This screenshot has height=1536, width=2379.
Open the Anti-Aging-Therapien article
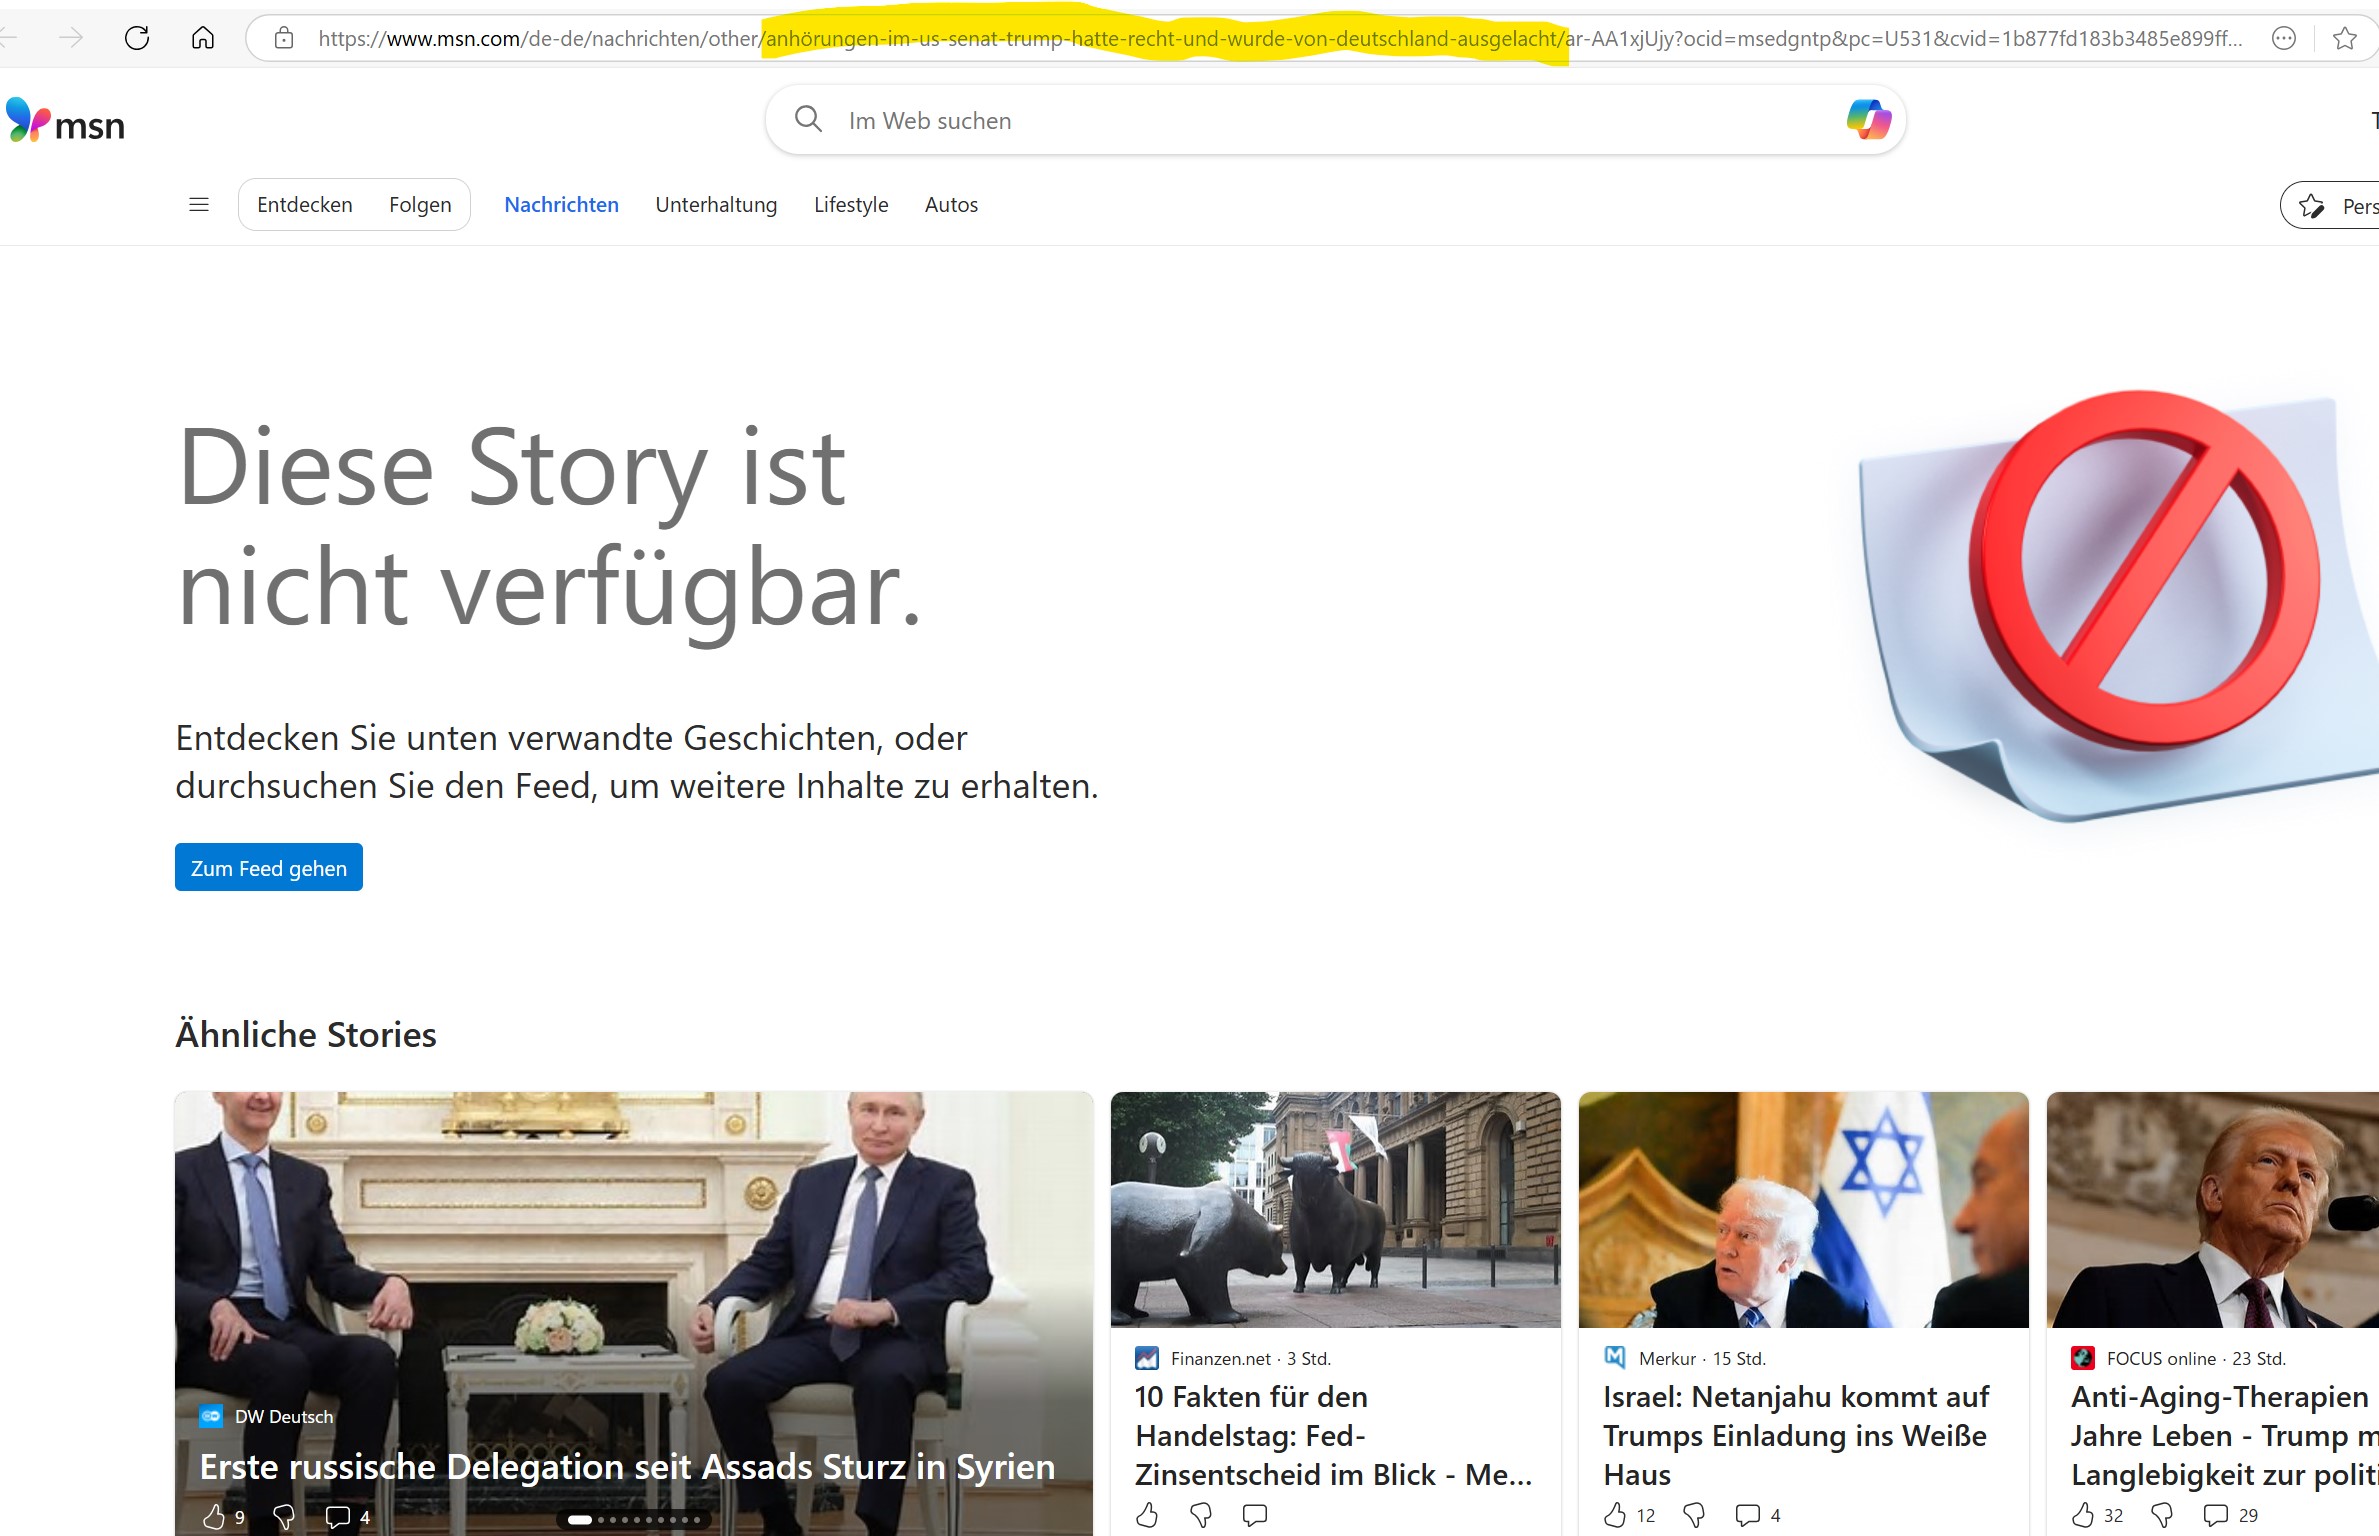[2224, 1435]
